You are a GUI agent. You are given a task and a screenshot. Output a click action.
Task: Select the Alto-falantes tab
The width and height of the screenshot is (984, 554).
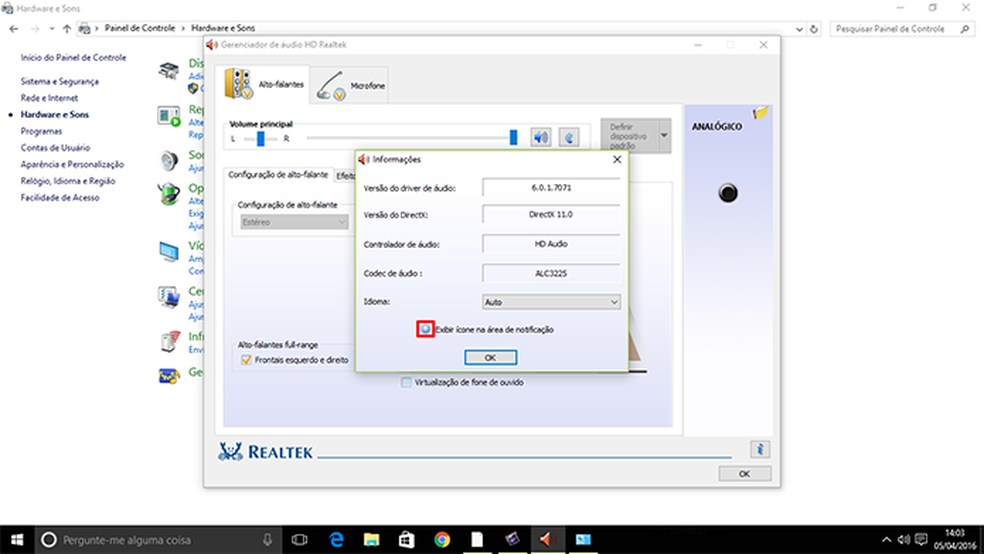(x=264, y=84)
